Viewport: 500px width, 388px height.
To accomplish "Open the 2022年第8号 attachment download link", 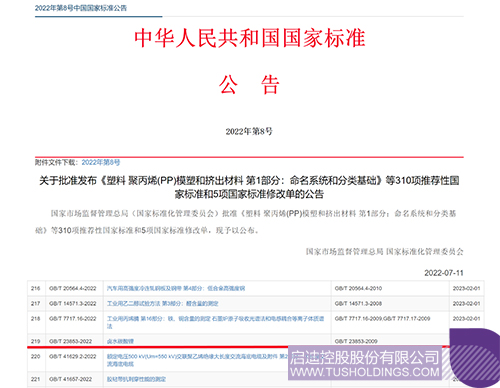I will [x=101, y=162].
